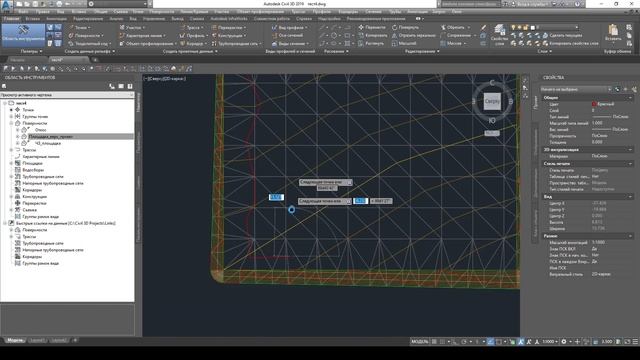Expand the Группы точек tree node
The height and width of the screenshot is (360, 640).
click(x=11, y=117)
